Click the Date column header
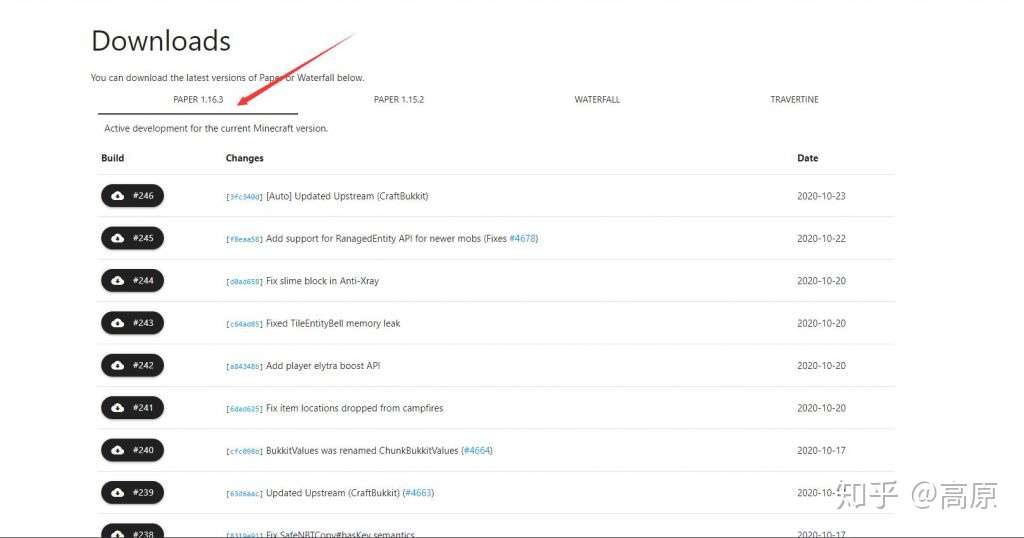This screenshot has width=1024, height=538. [x=807, y=158]
